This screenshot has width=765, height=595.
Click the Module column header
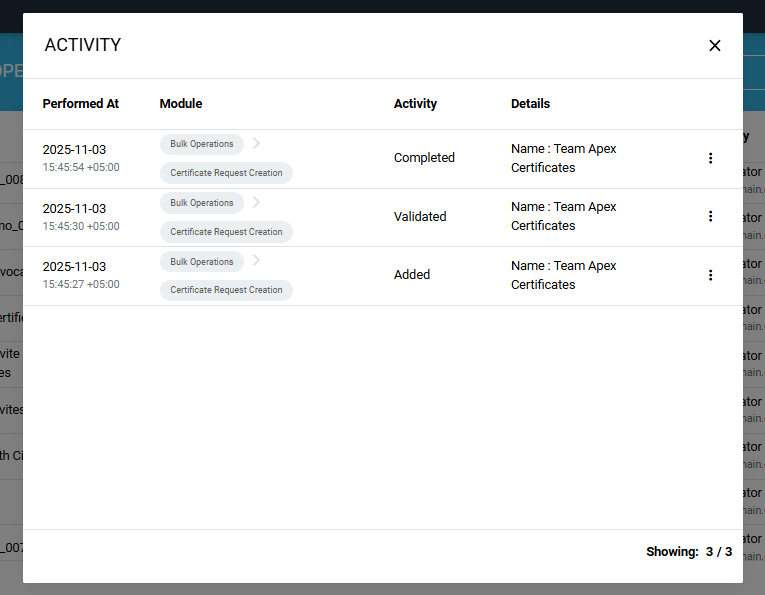181,104
